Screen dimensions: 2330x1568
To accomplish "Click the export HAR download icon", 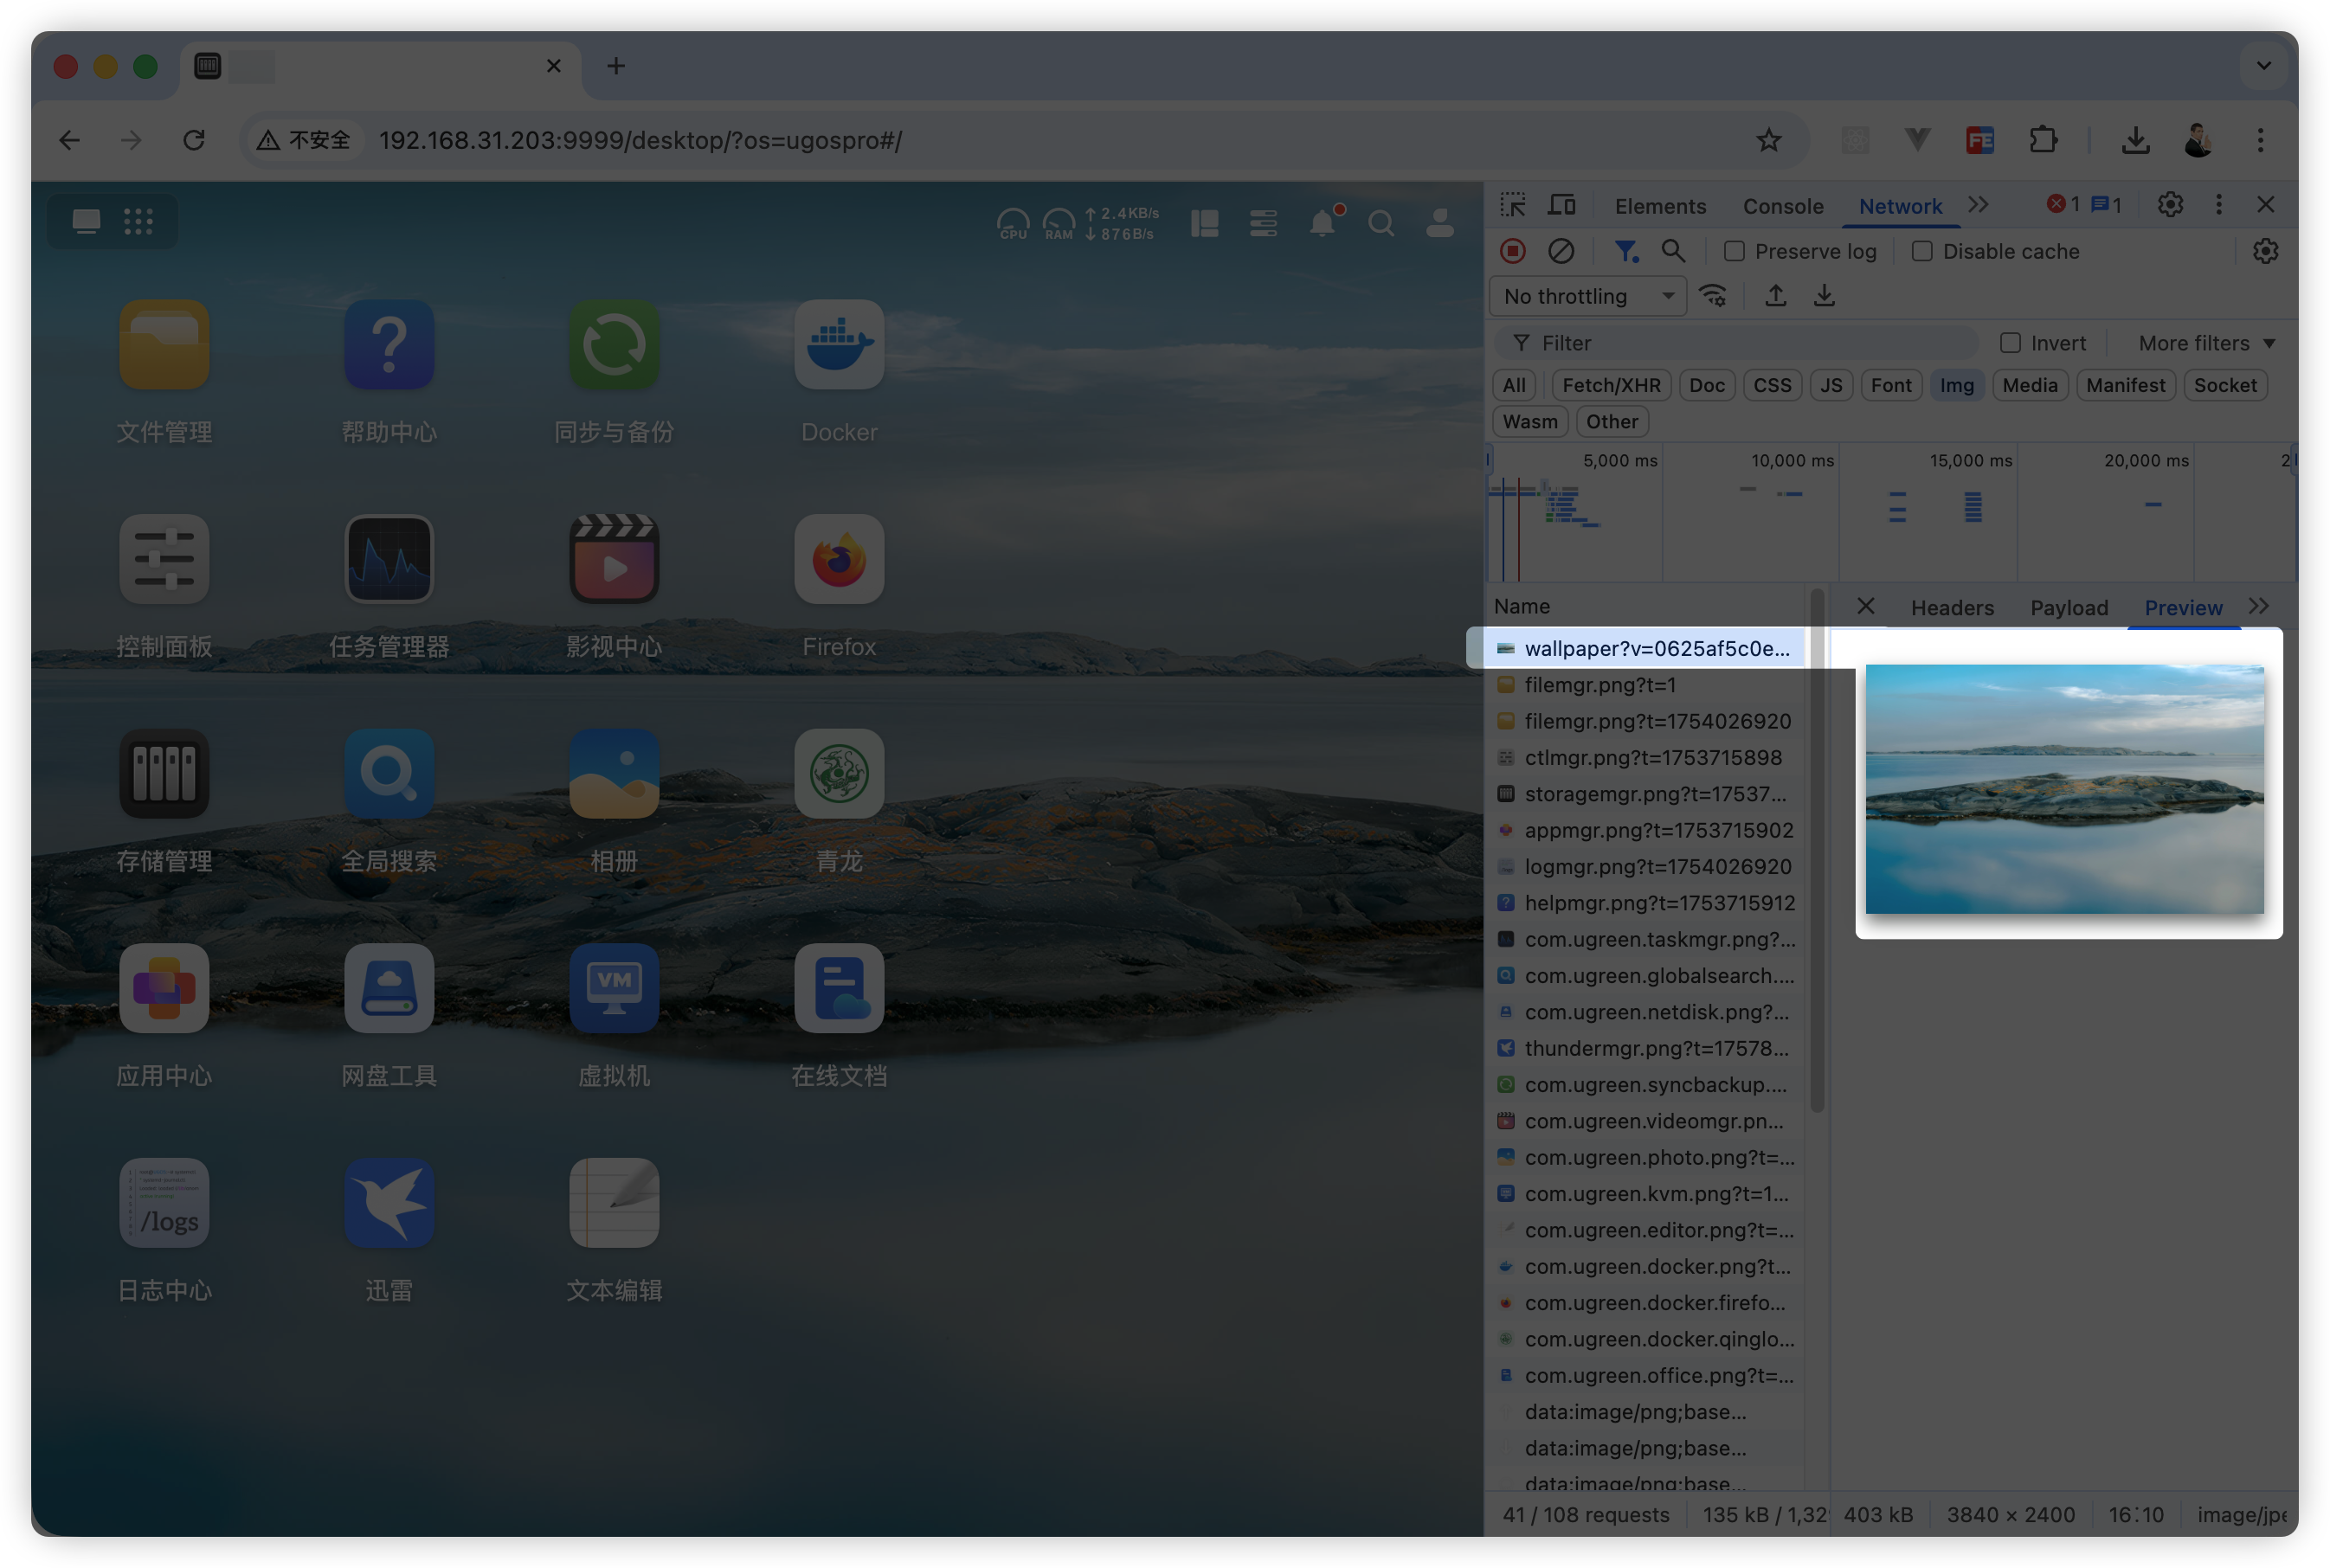I will (1824, 296).
